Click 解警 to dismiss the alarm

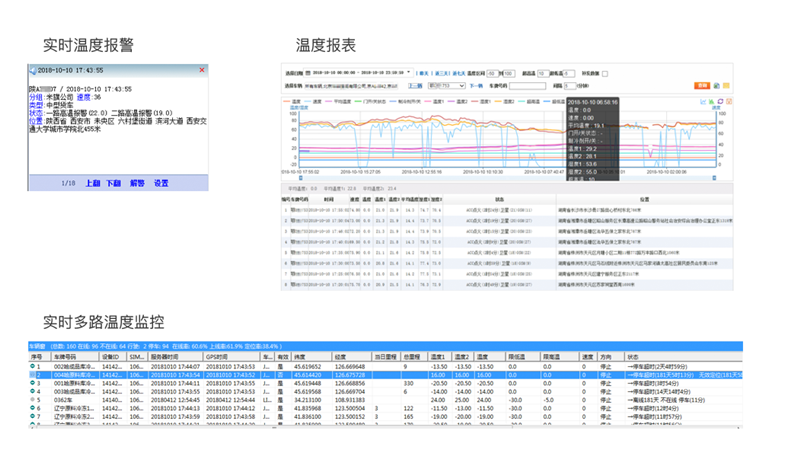tap(137, 184)
